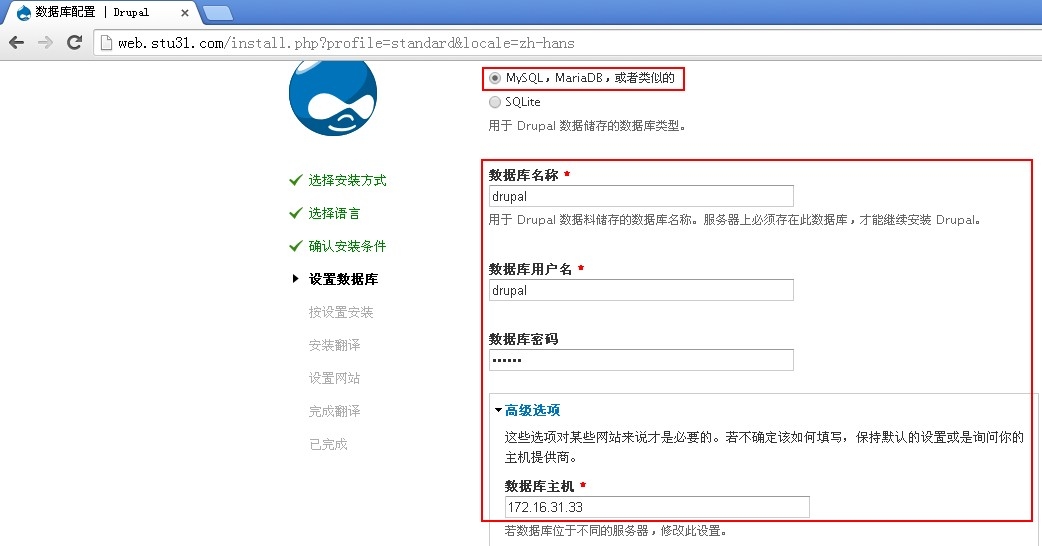Click the browser forward arrow button
Image resolution: width=1042 pixels, height=546 pixels.
46,43
